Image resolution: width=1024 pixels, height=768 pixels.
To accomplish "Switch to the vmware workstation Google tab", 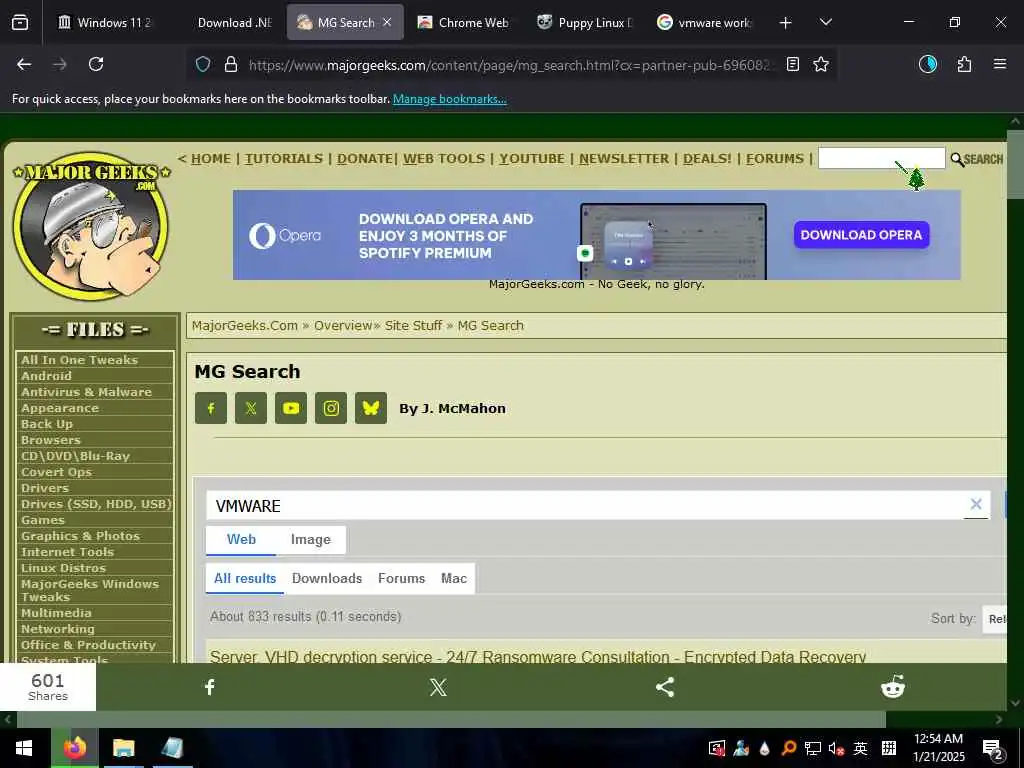I will coord(705,23).
